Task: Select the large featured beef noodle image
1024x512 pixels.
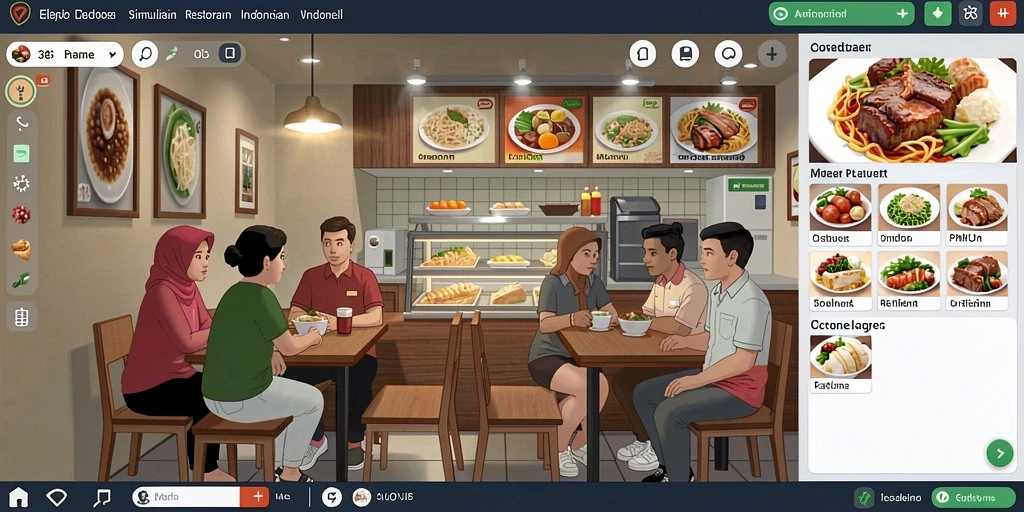Action: click(912, 110)
